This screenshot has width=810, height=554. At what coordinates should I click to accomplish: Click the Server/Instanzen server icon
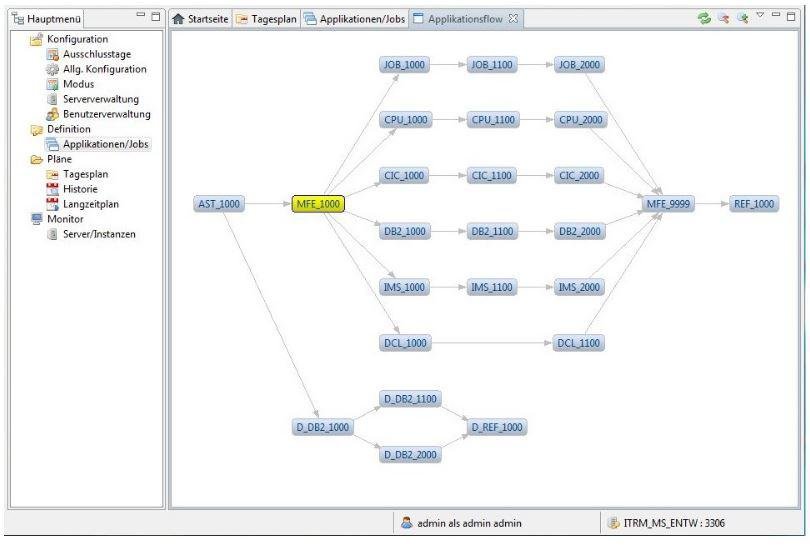point(52,234)
